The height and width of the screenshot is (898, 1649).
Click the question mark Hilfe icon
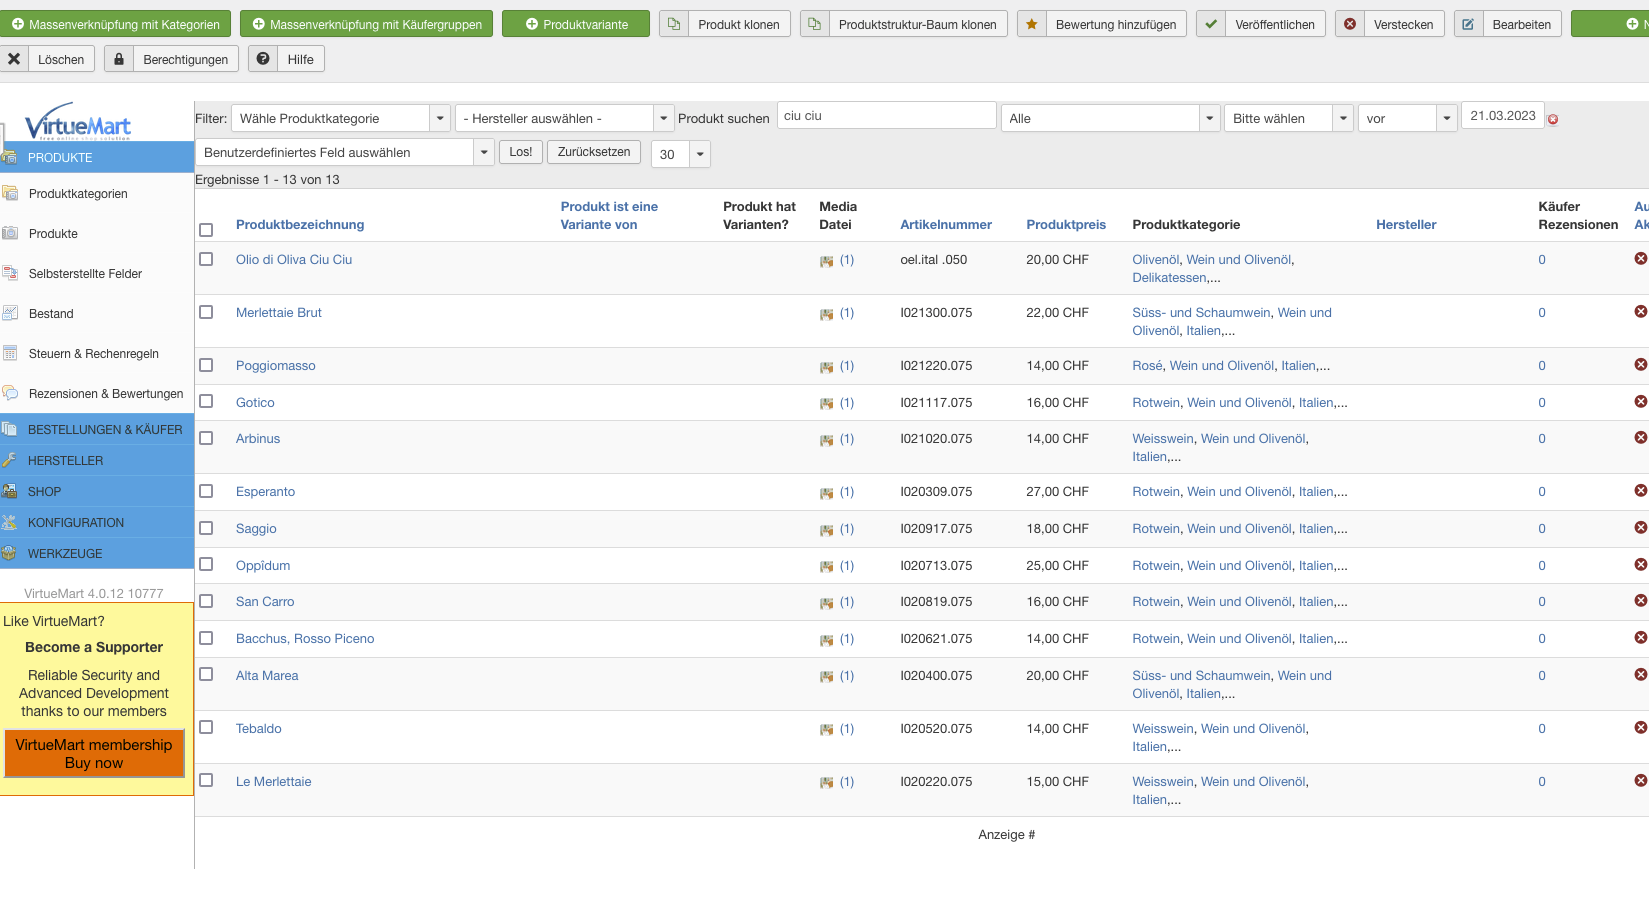(x=263, y=59)
